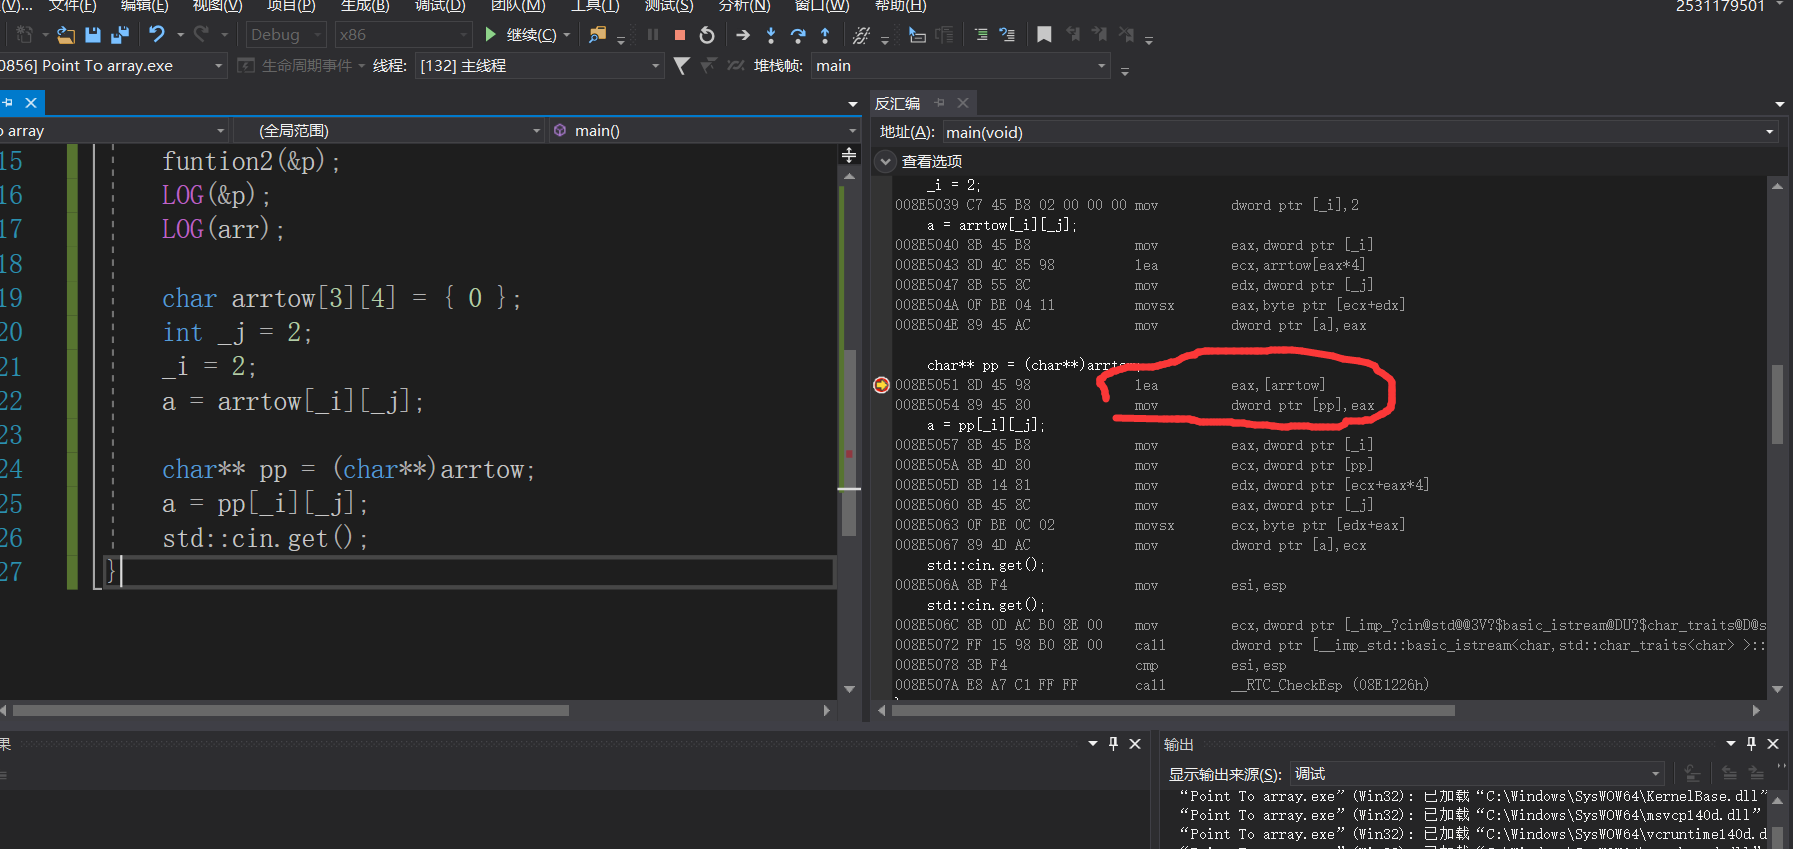Click the Open File folder icon
The image size is (1793, 849).
point(66,35)
